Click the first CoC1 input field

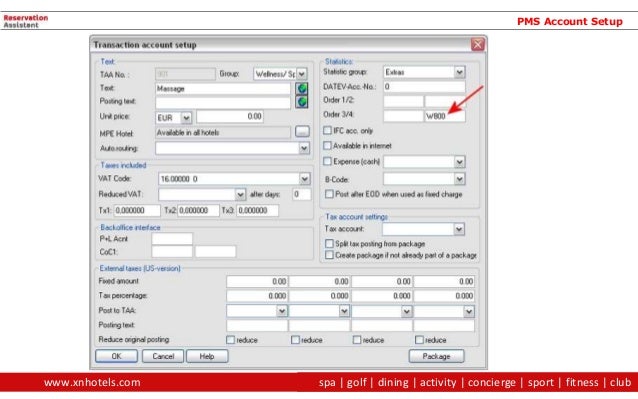172,252
